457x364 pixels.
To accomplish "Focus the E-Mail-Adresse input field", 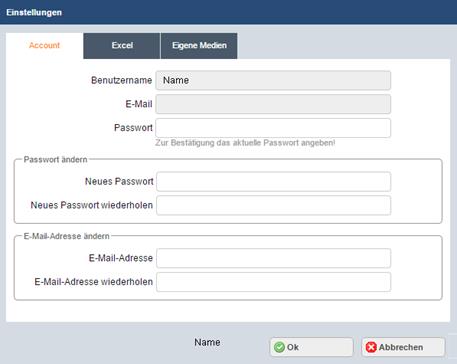I will click(273, 258).
